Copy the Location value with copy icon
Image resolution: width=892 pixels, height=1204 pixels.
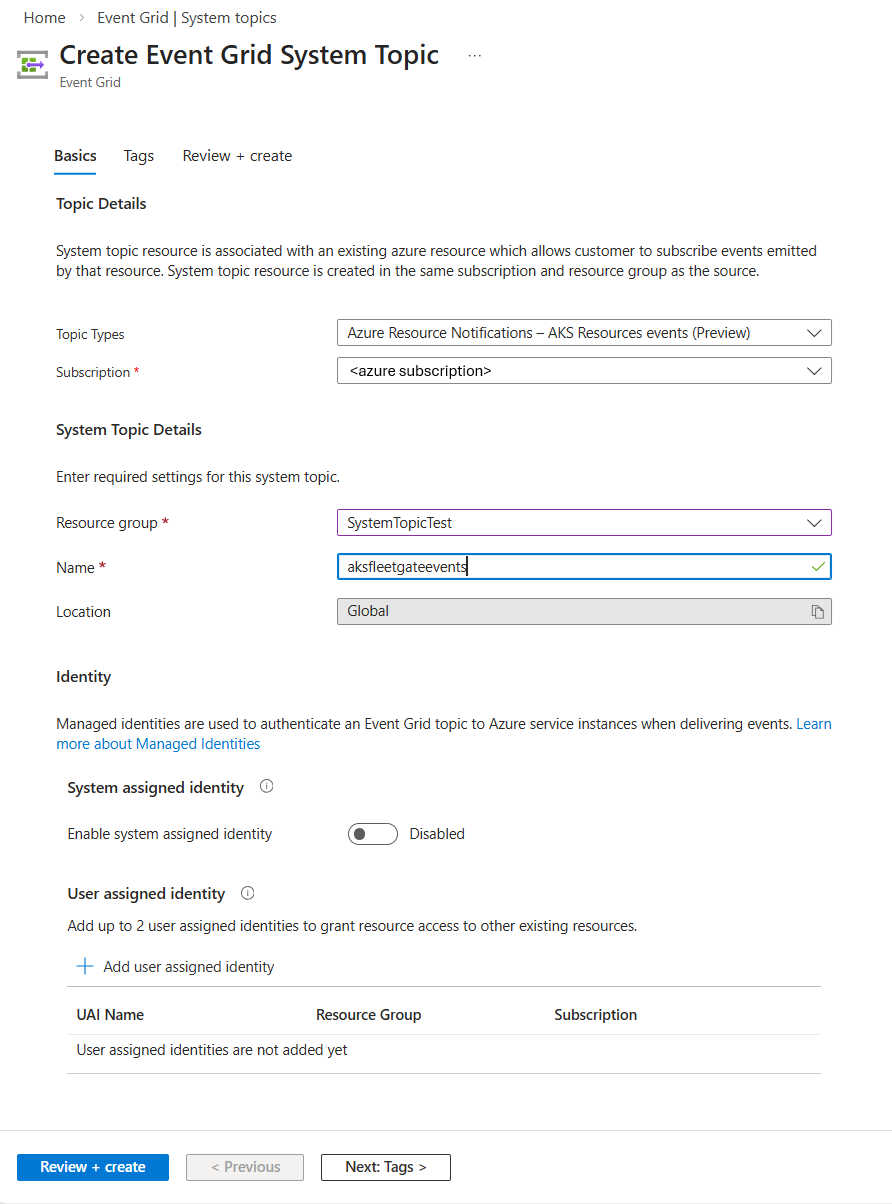point(817,612)
